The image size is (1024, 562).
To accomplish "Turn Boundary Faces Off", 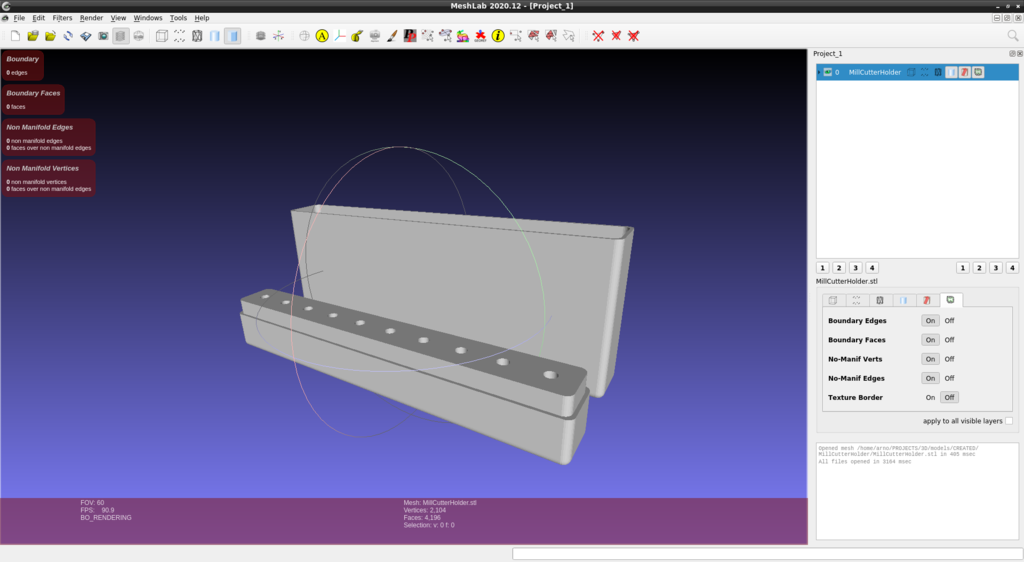I will pos(949,340).
